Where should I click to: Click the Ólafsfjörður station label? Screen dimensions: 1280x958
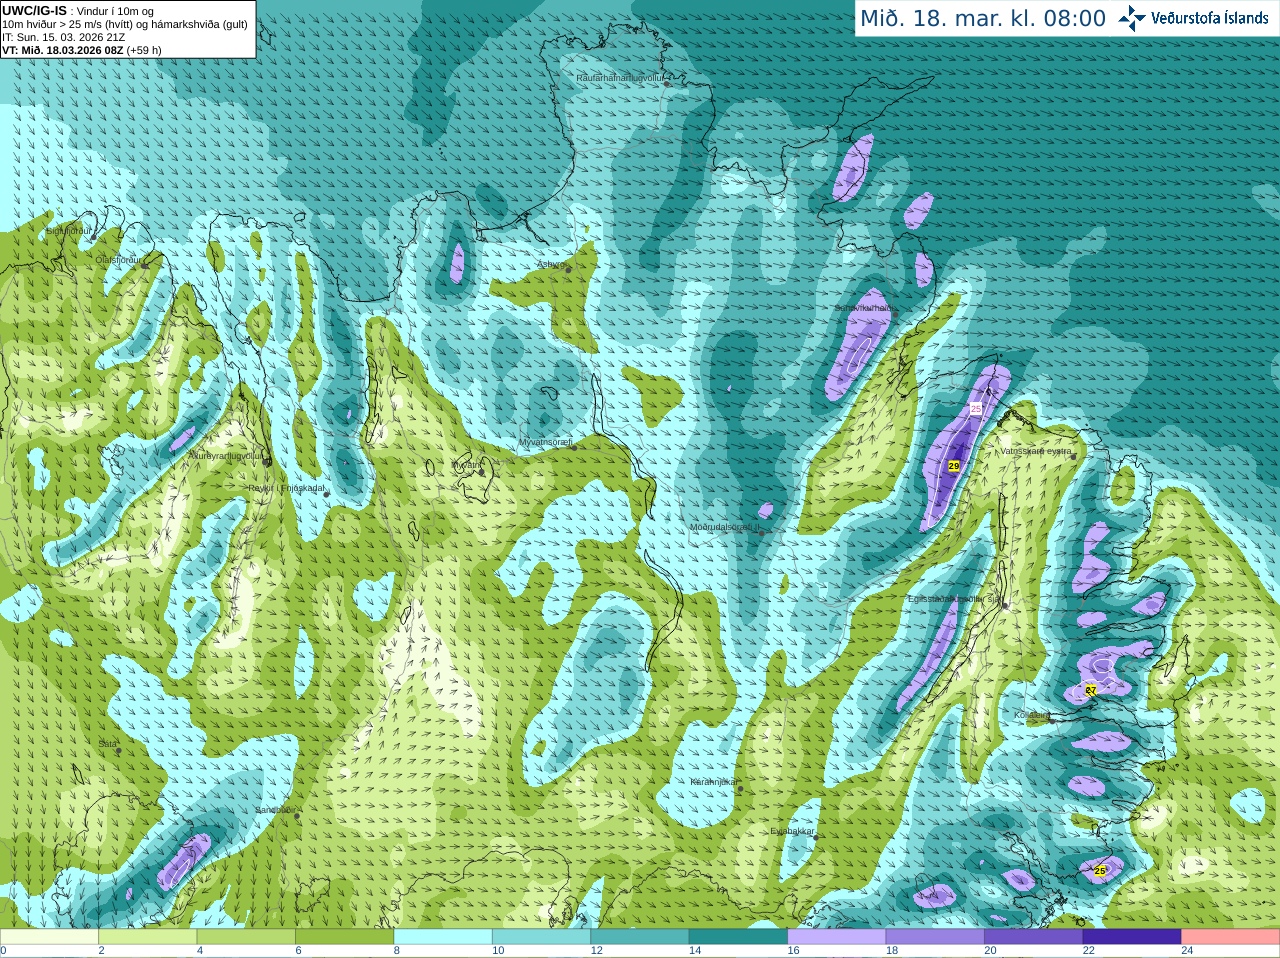click(x=118, y=259)
